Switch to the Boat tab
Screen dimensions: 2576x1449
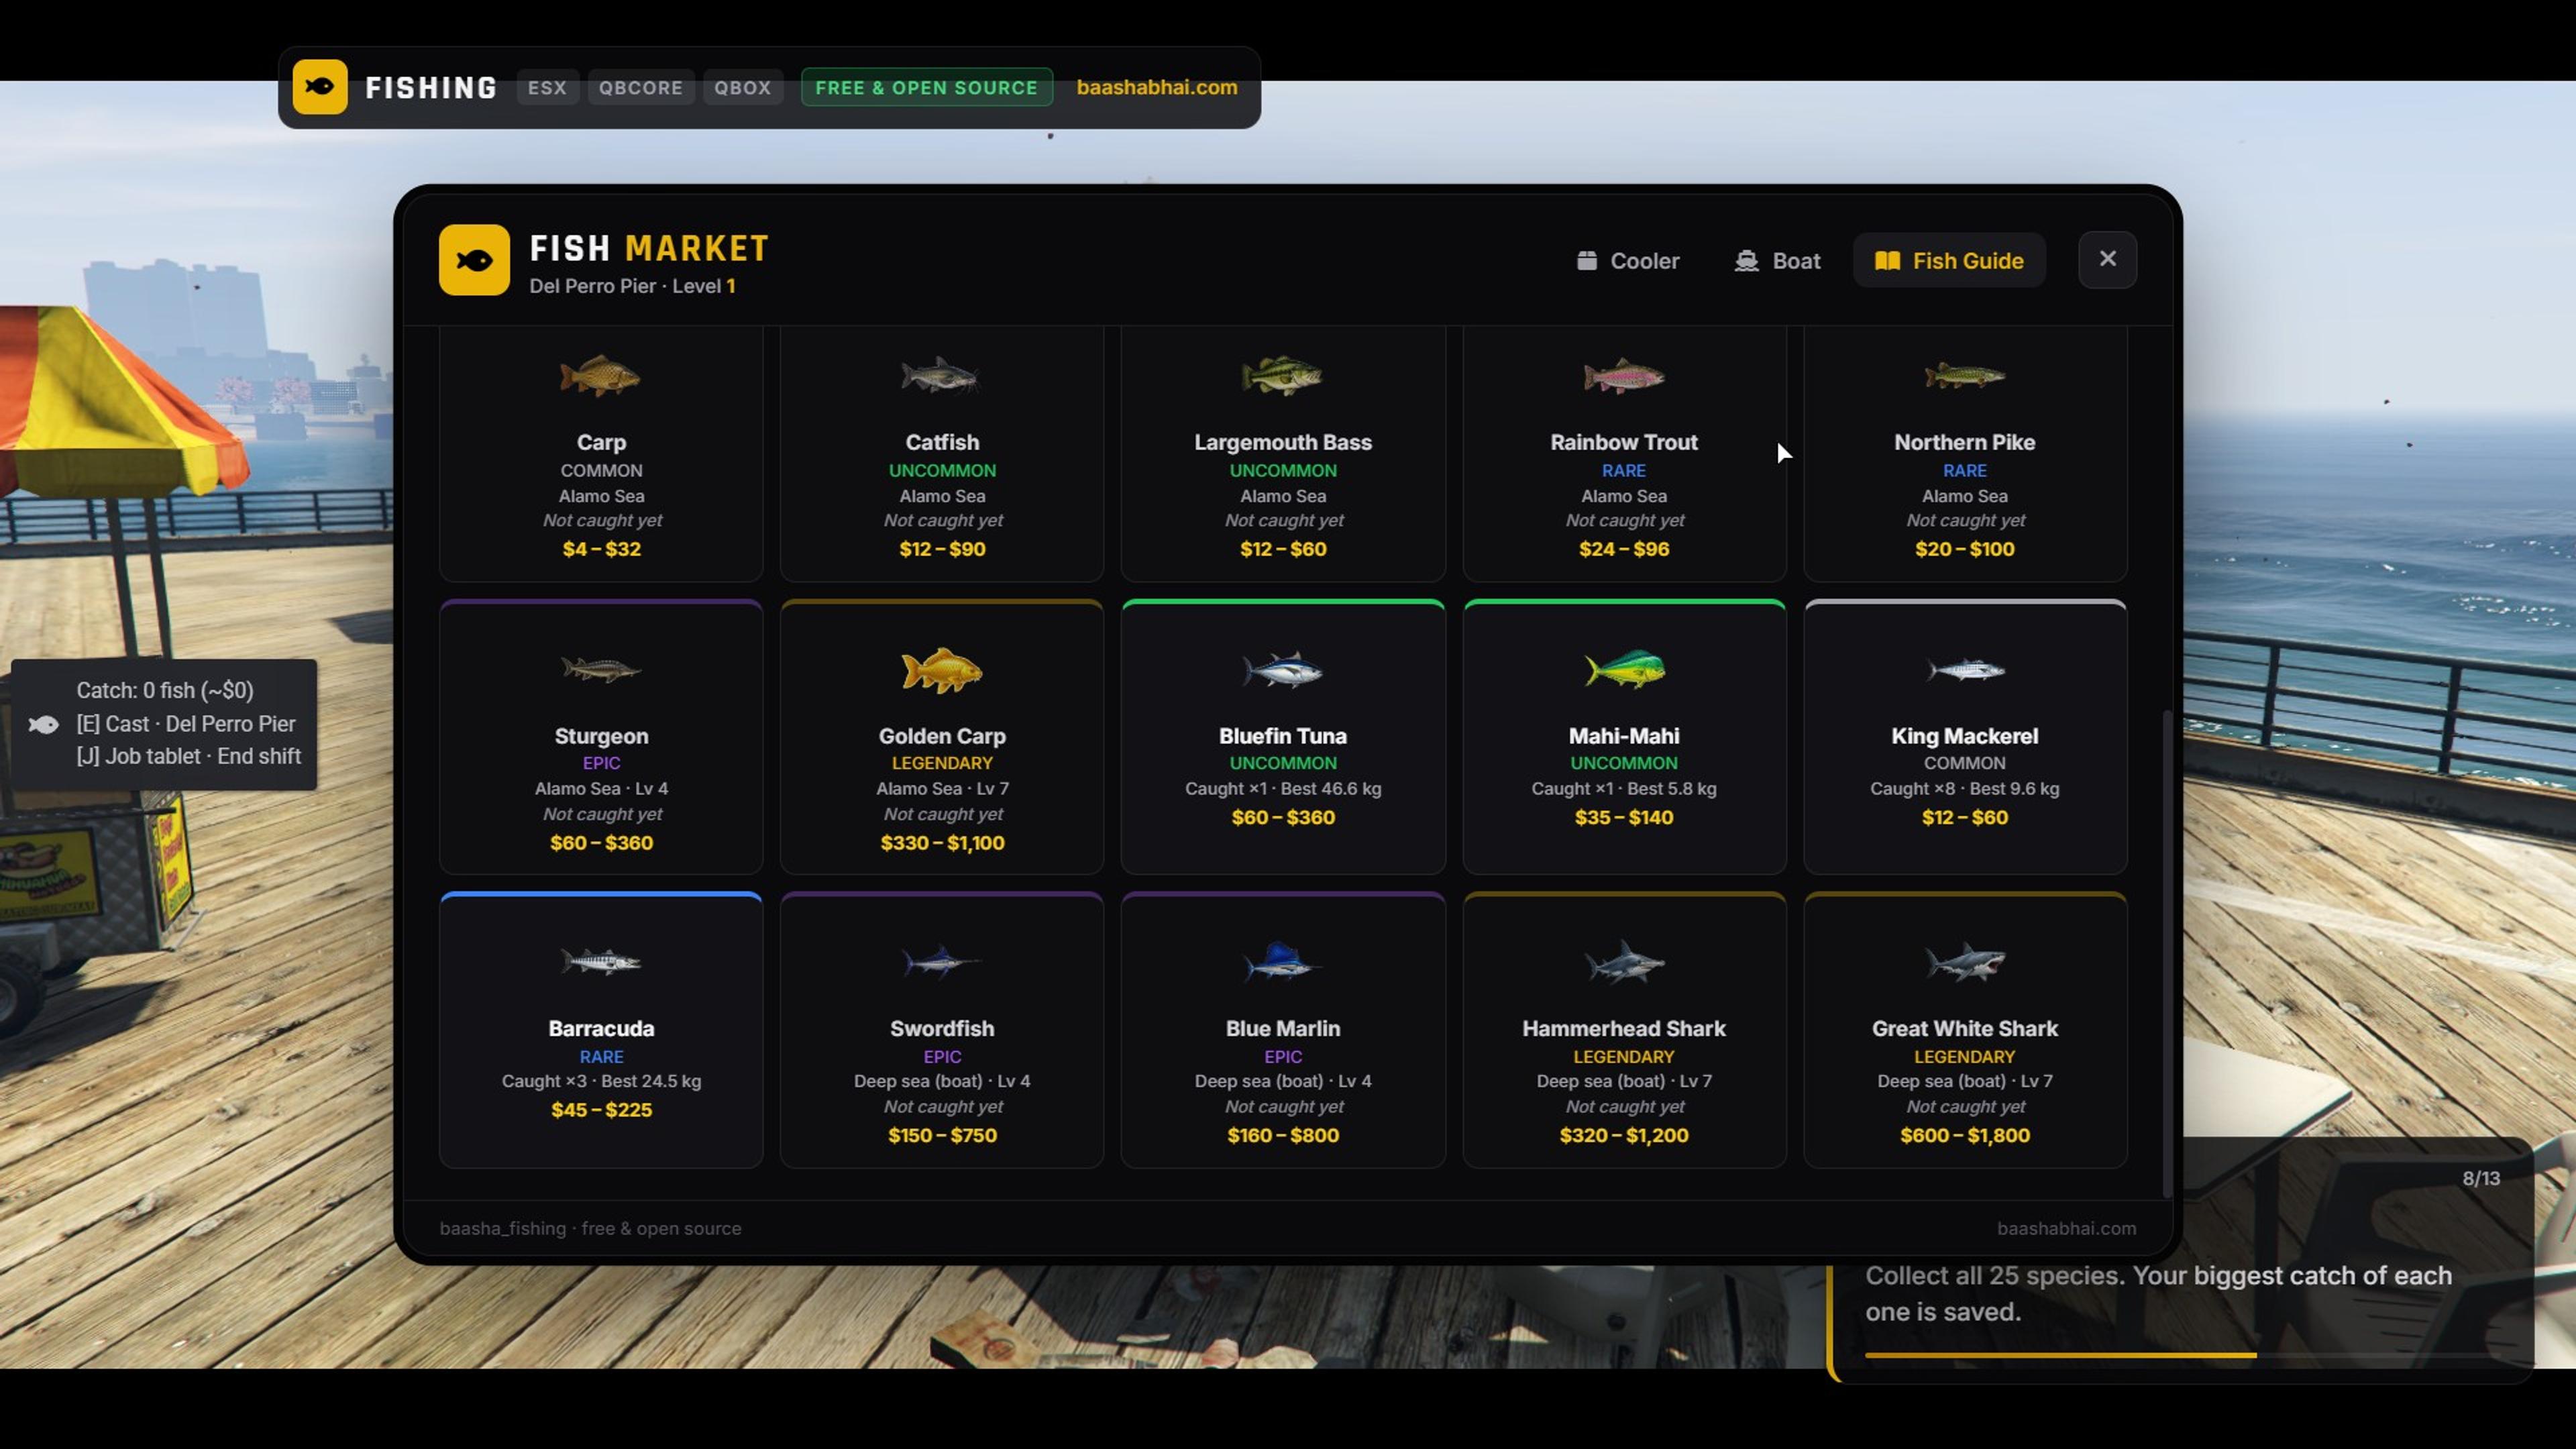click(1778, 261)
